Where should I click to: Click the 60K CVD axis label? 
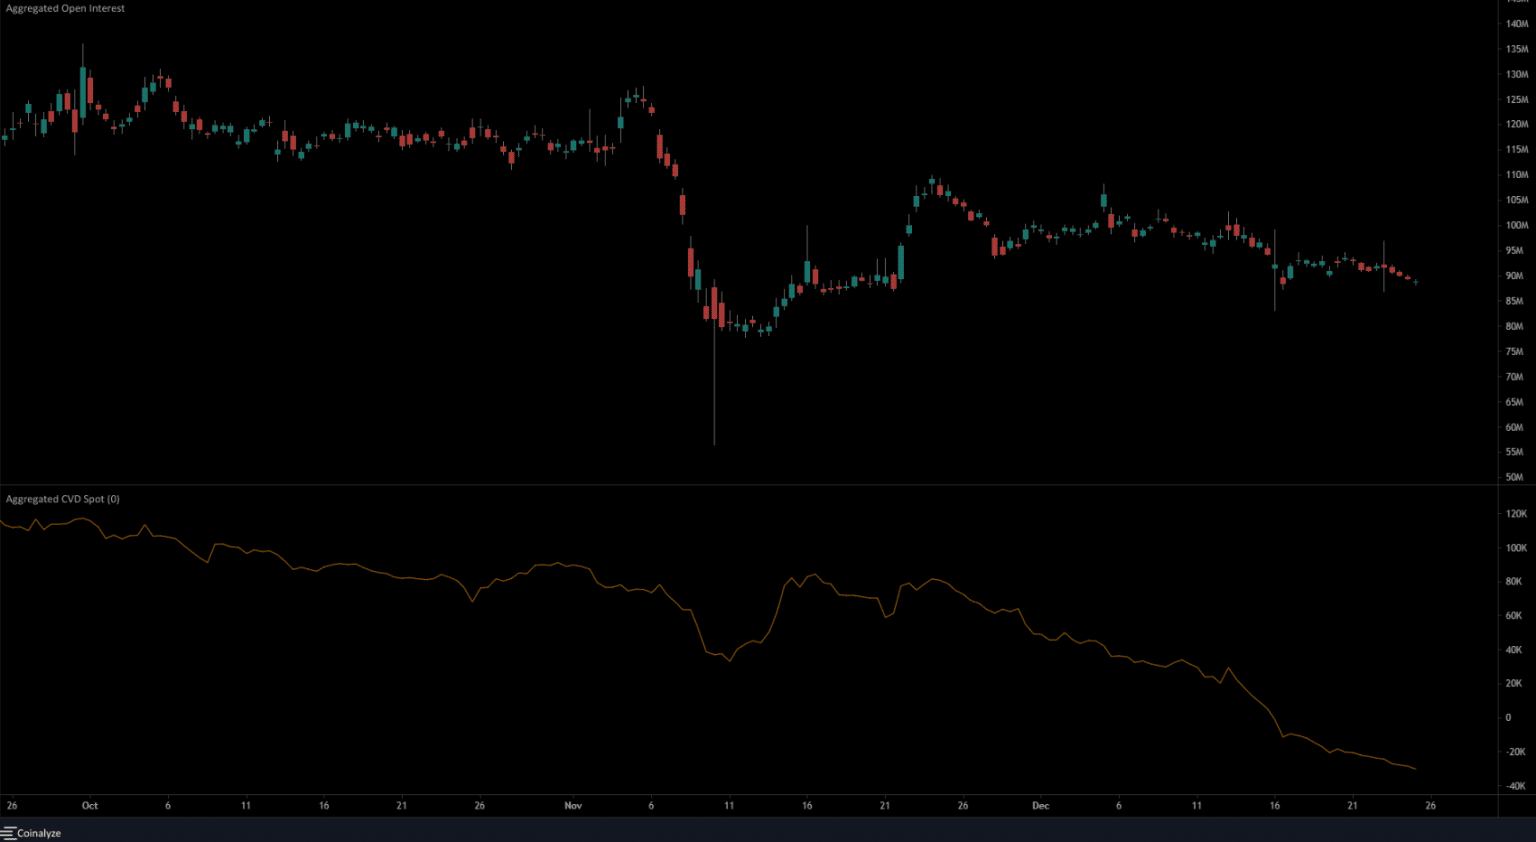(1514, 616)
